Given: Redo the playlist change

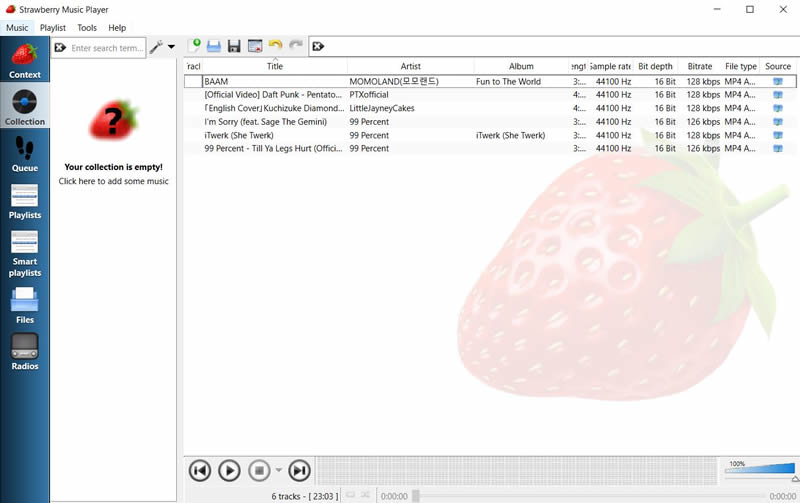Looking at the screenshot, I should tap(296, 46).
